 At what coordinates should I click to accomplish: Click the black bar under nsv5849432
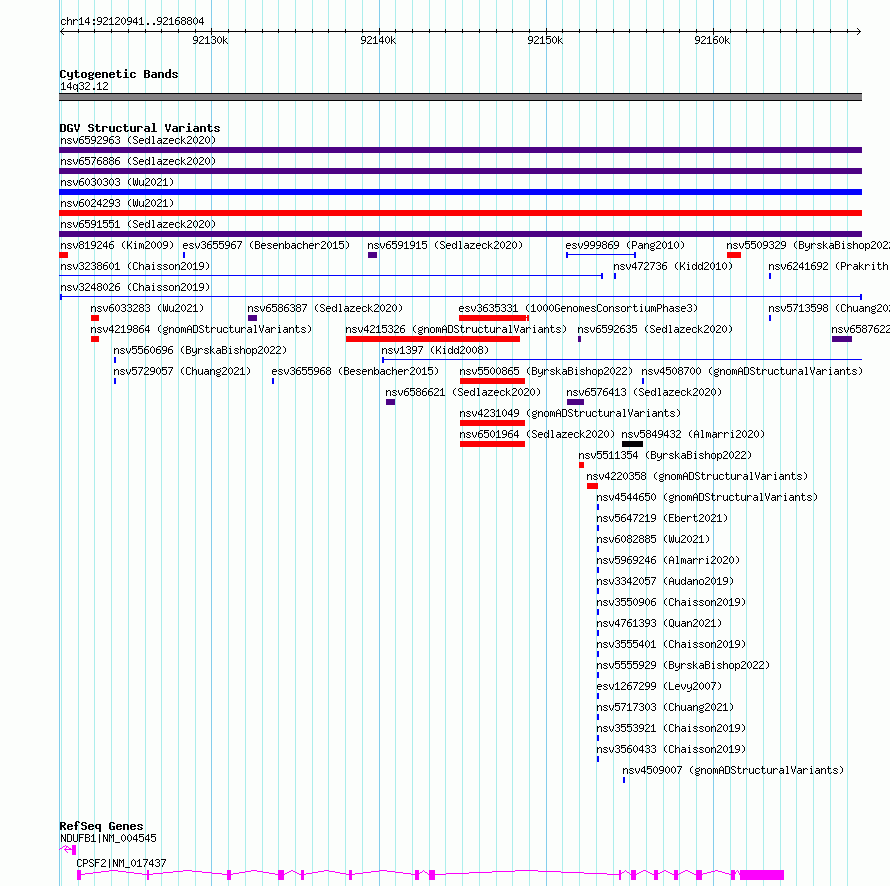coord(632,444)
